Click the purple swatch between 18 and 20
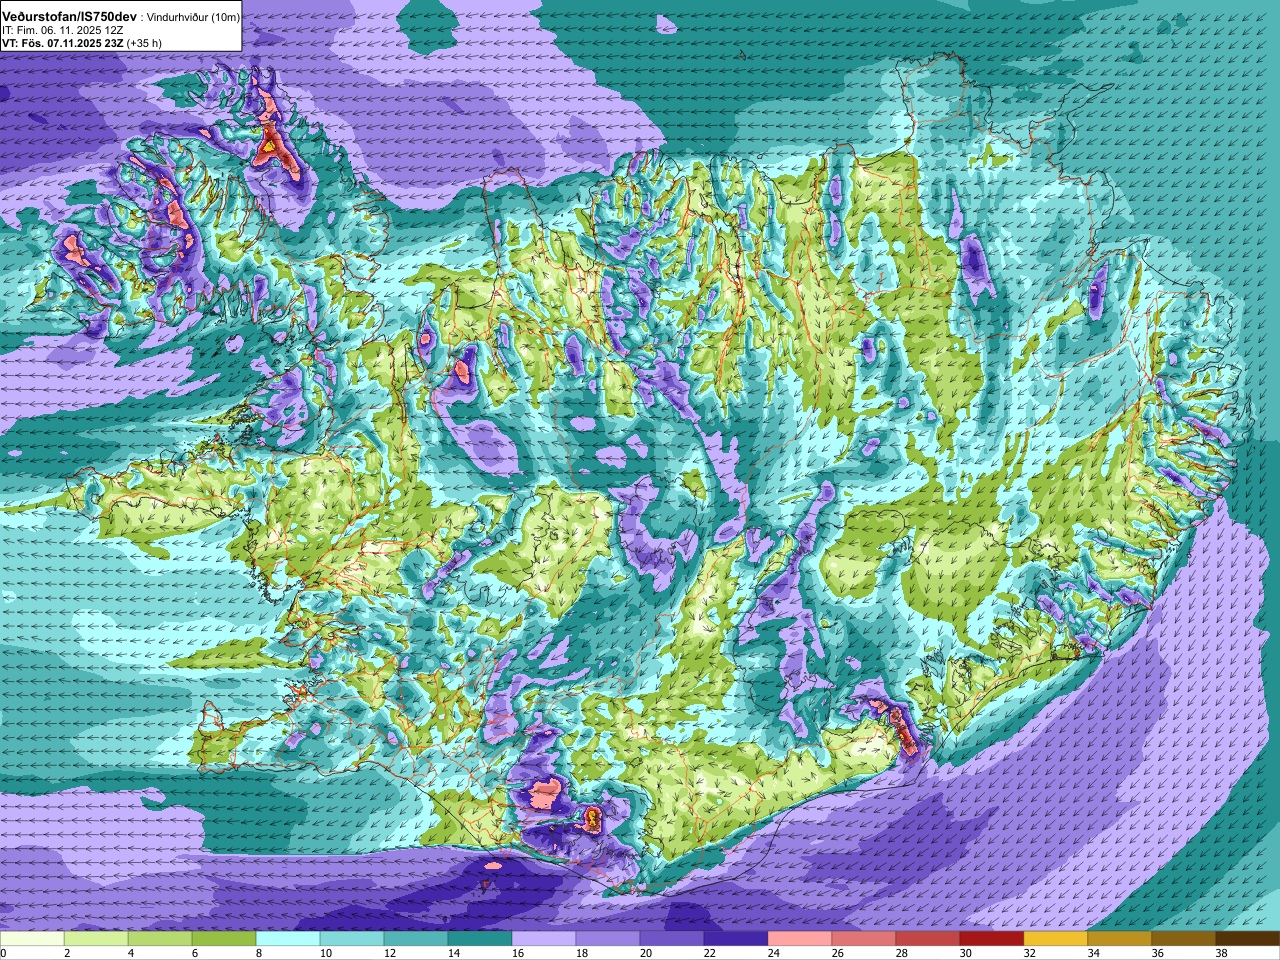This screenshot has width=1280, height=960. click(x=608, y=939)
